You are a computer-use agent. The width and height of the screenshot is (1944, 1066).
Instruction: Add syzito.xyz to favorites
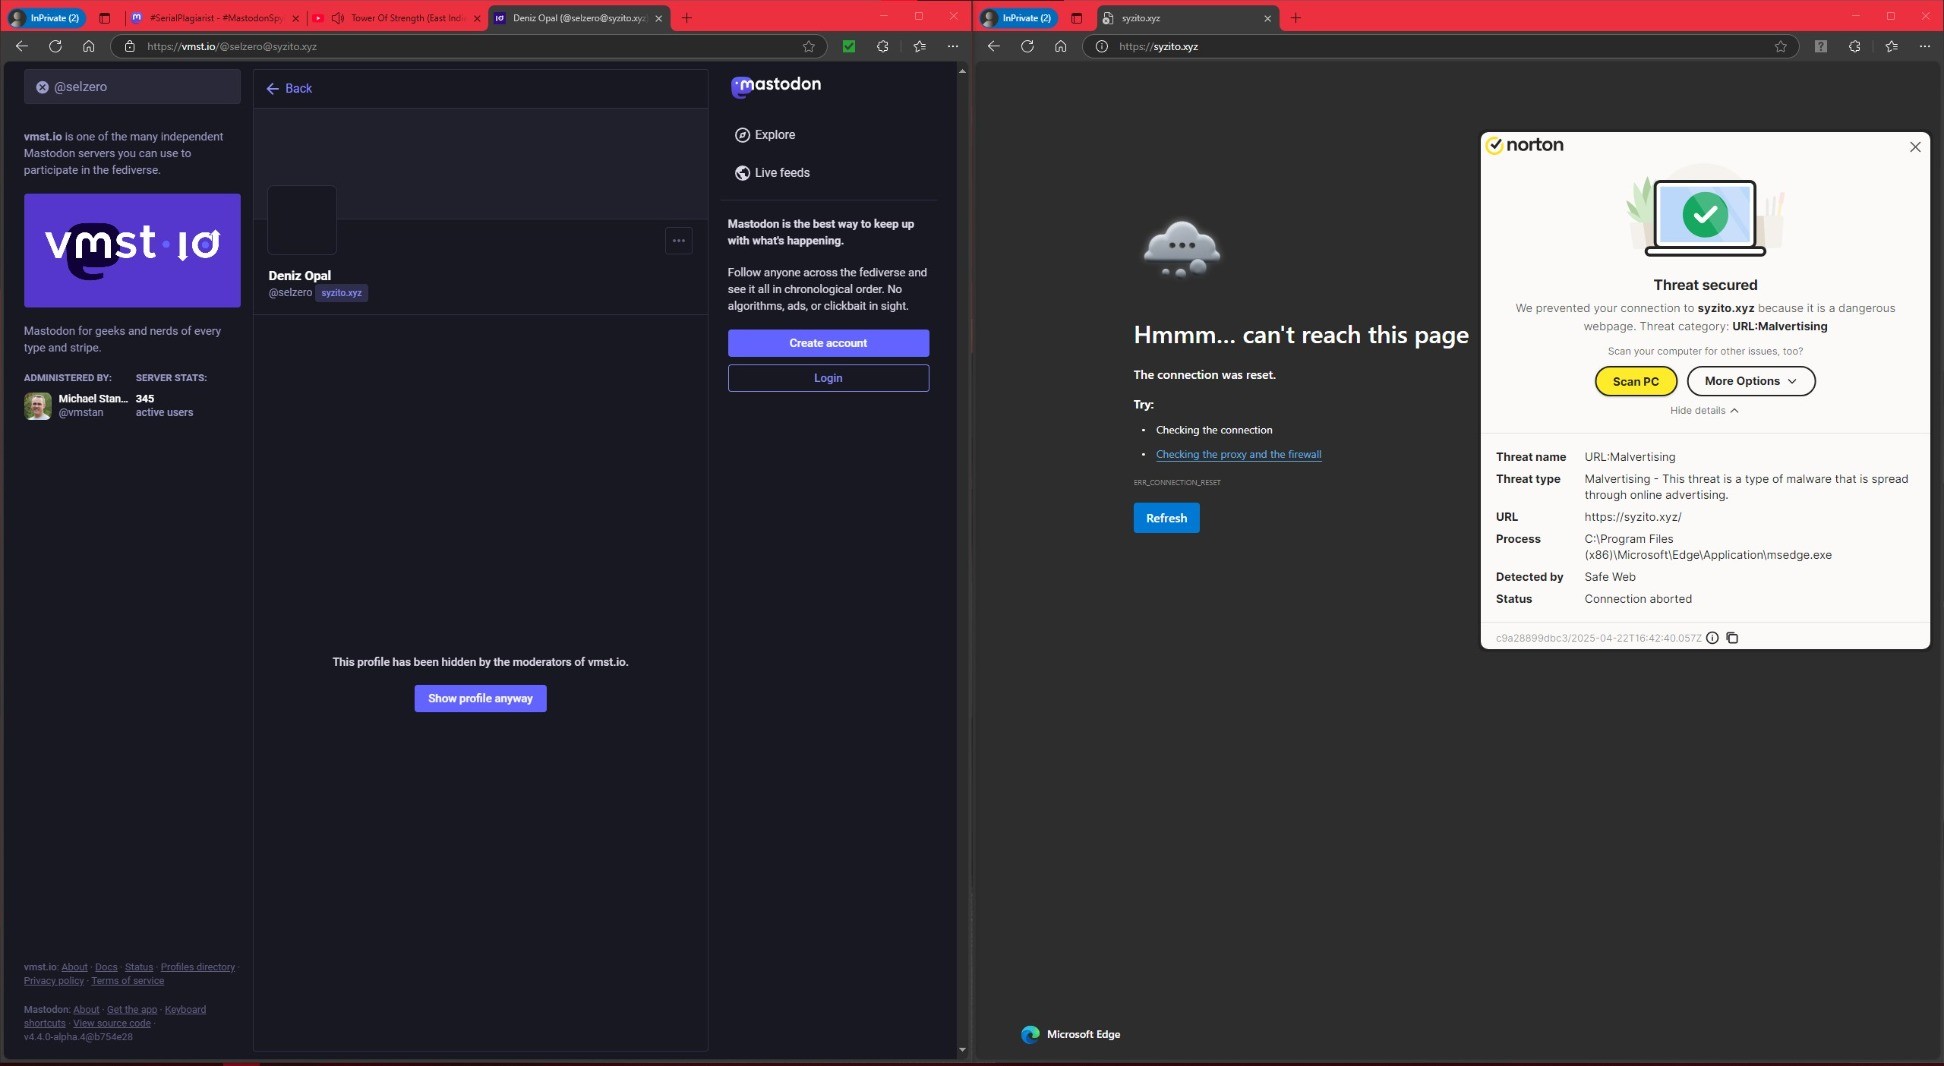coord(1781,46)
